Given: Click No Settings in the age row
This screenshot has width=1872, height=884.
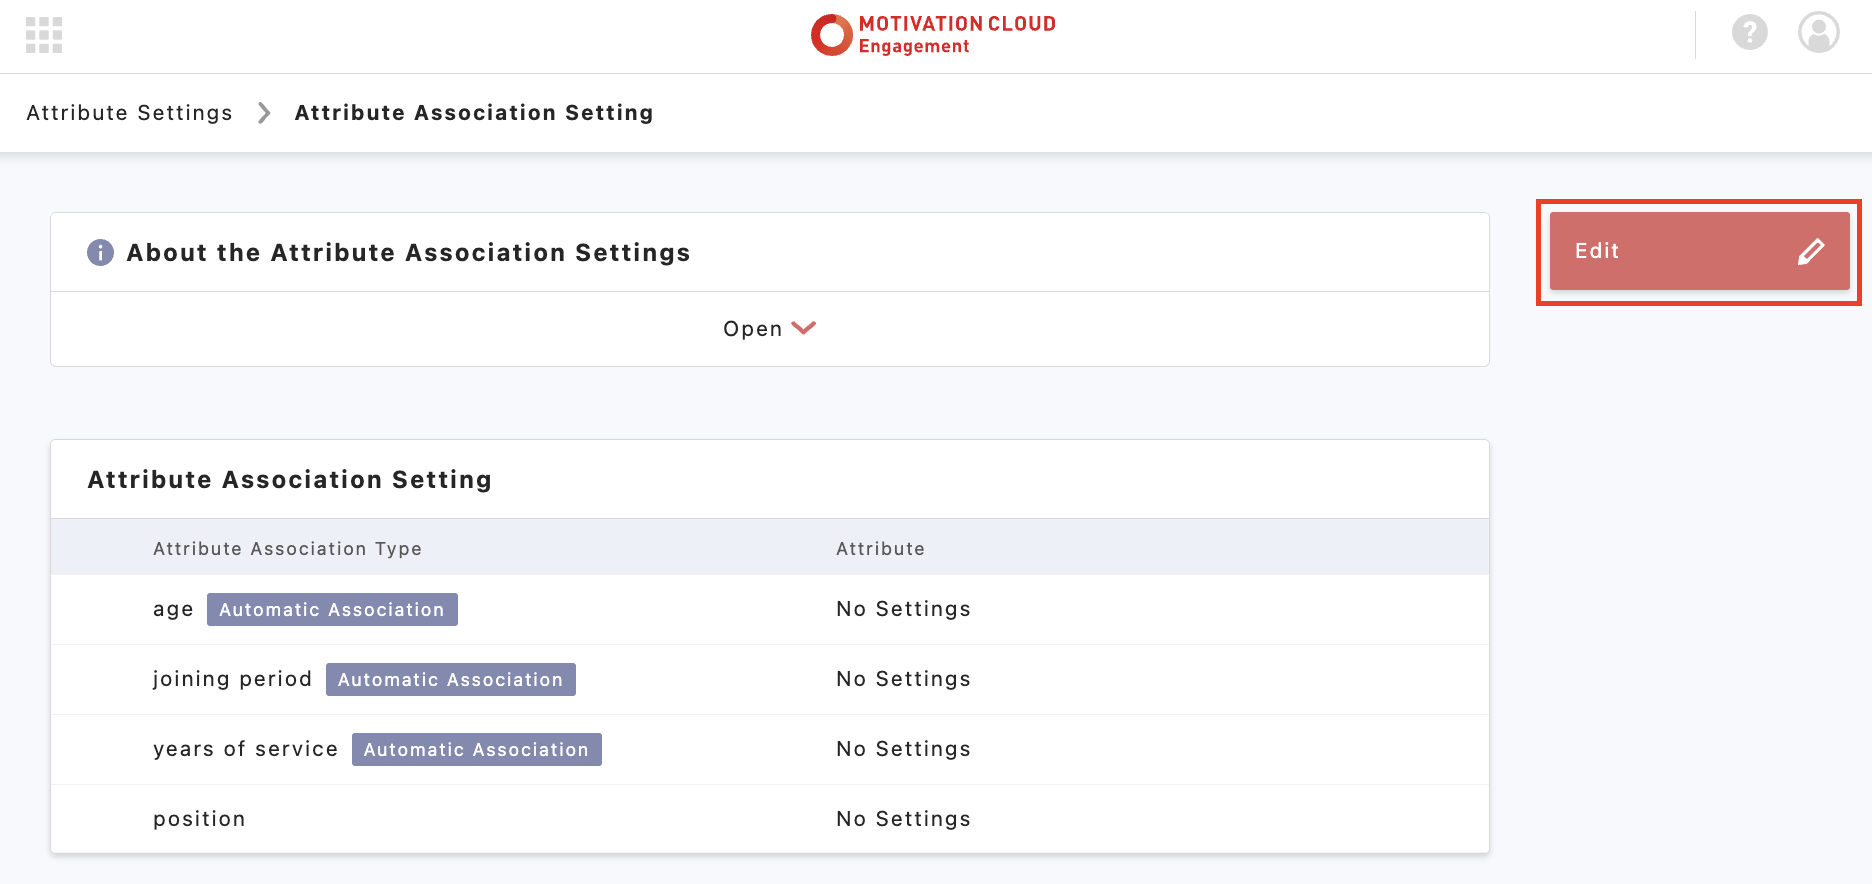Looking at the screenshot, I should pyautogui.click(x=903, y=609).
